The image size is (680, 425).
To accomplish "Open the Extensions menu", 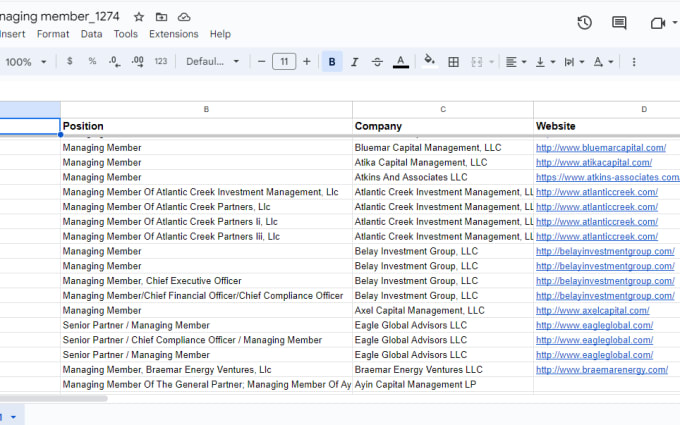I will (173, 34).
